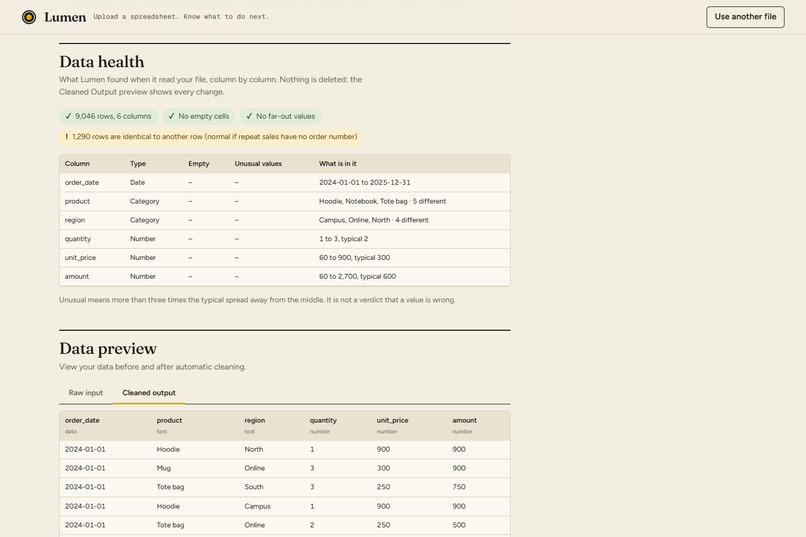This screenshot has height=537, width=806.
Task: Click the warning exclamation icon
Action: click(x=66, y=137)
